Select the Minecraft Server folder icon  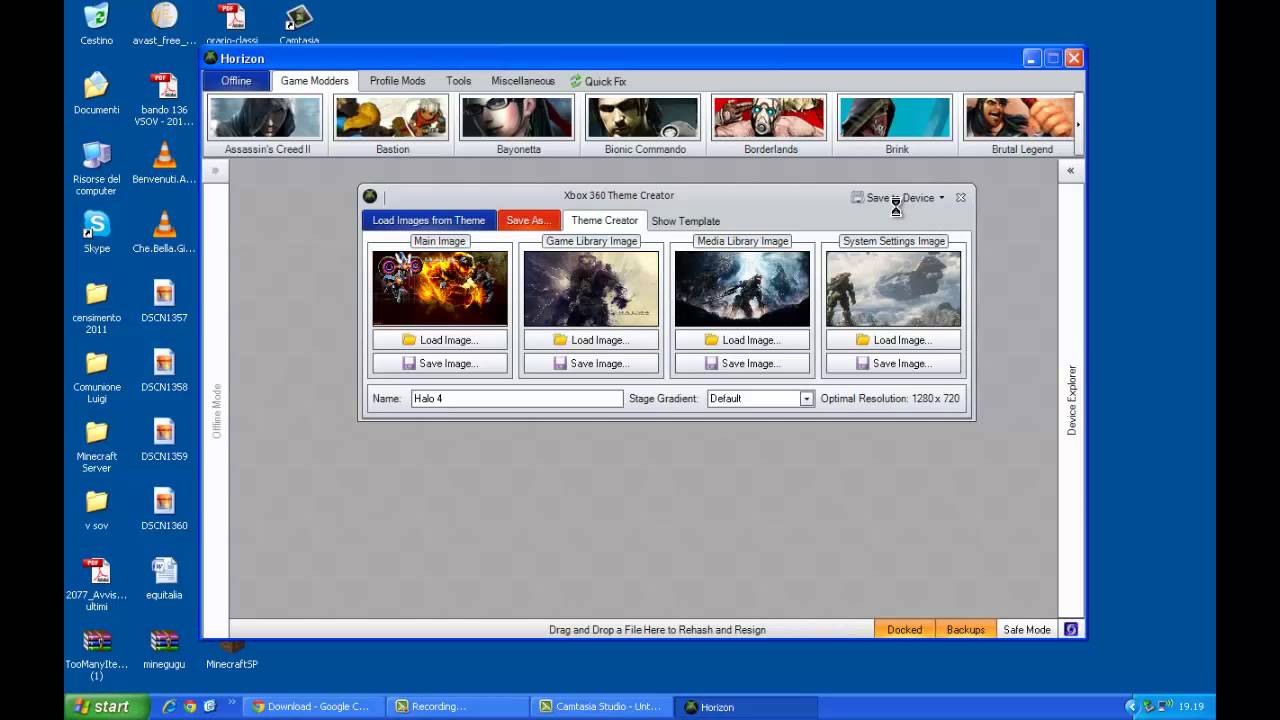point(96,445)
